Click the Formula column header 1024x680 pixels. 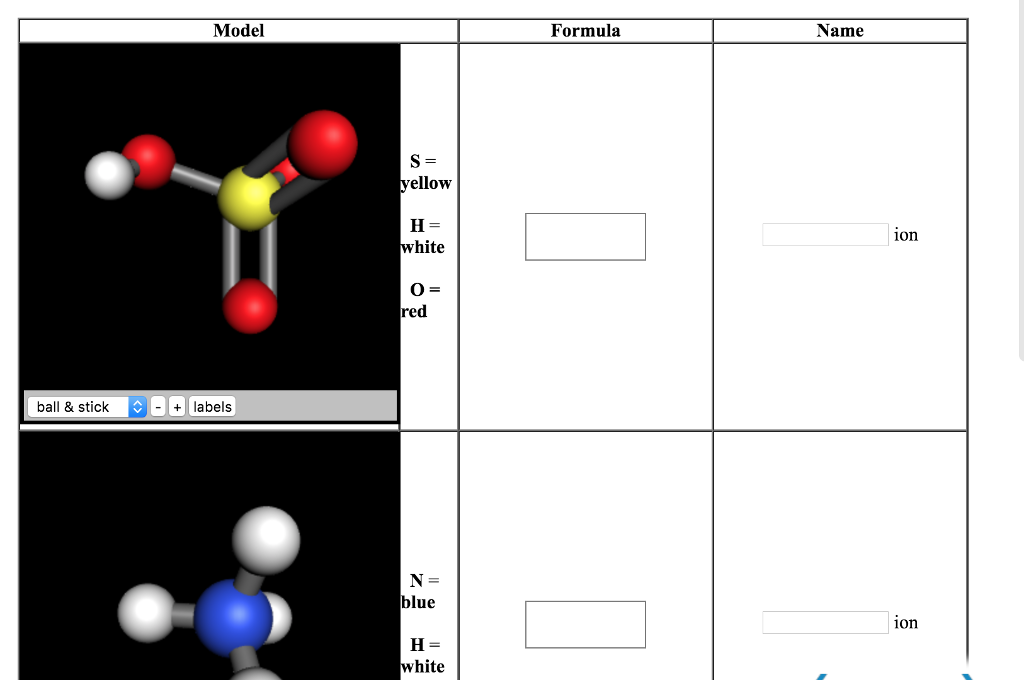pyautogui.click(x=585, y=30)
